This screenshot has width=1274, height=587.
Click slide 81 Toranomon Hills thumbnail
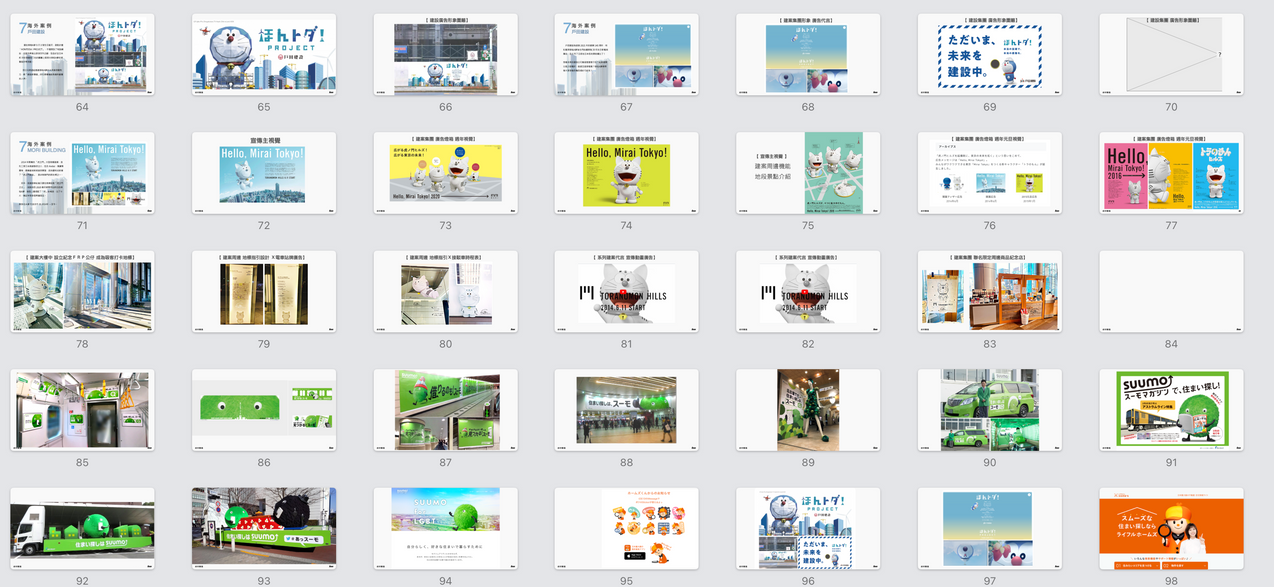click(x=627, y=292)
